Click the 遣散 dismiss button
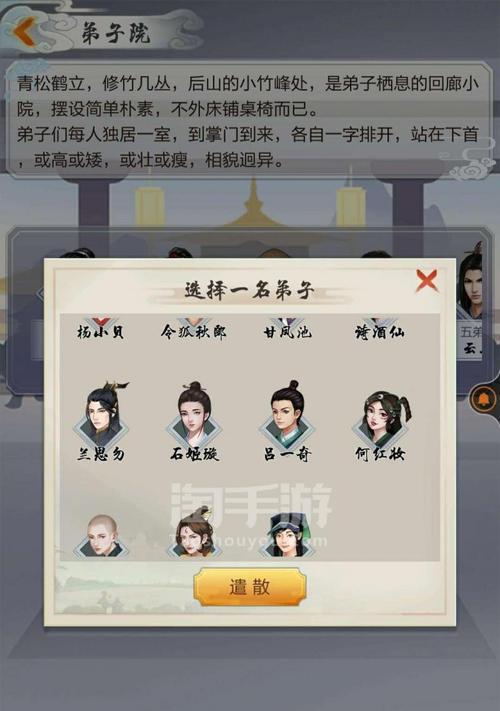 coord(250,586)
